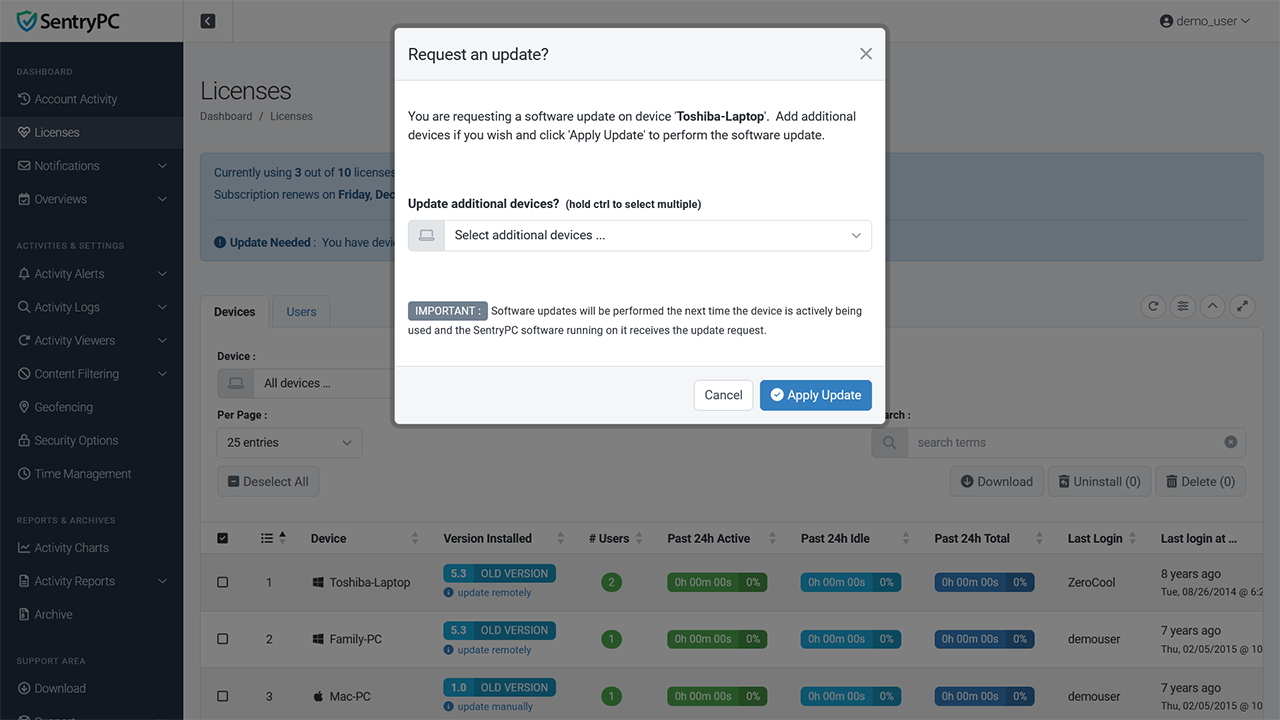This screenshot has width=1280, height=720.
Task: Switch to the Users tab
Action: click(x=301, y=312)
